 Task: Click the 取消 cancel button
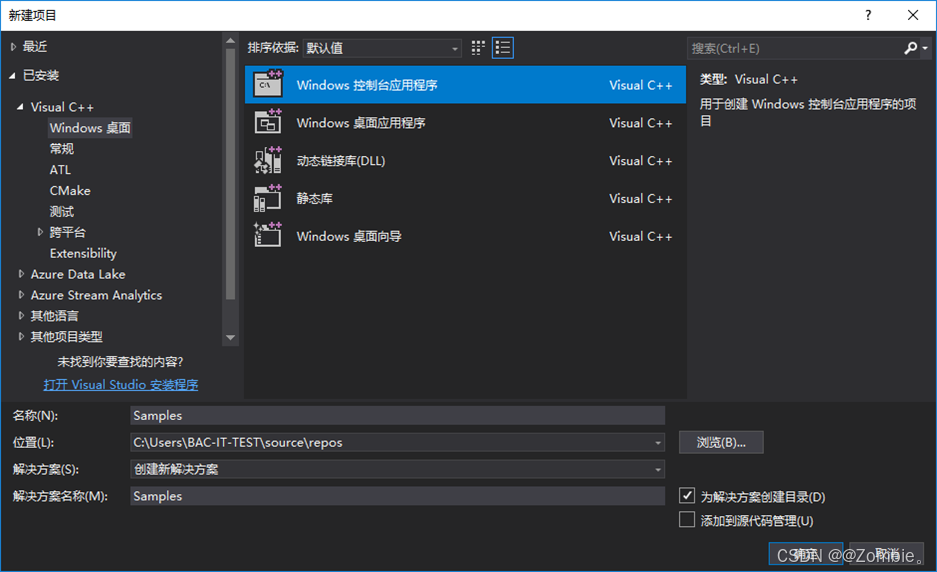pos(886,553)
